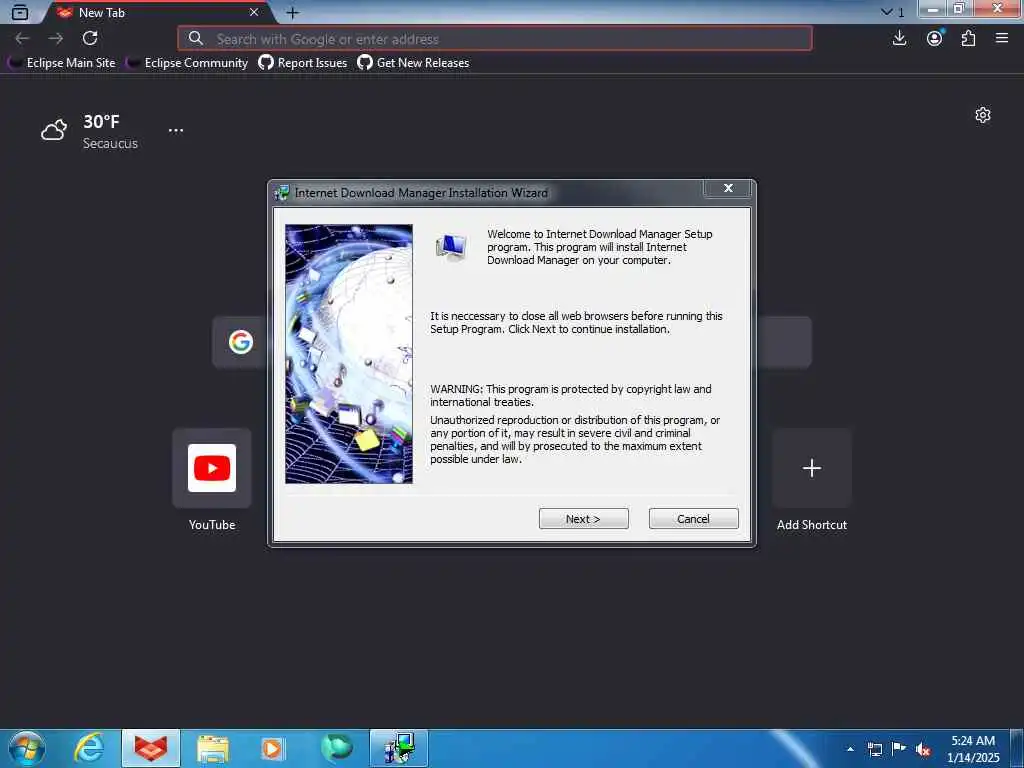Click the magnifier icon in the address bar
Screen dimensions: 1024x768
point(195,39)
